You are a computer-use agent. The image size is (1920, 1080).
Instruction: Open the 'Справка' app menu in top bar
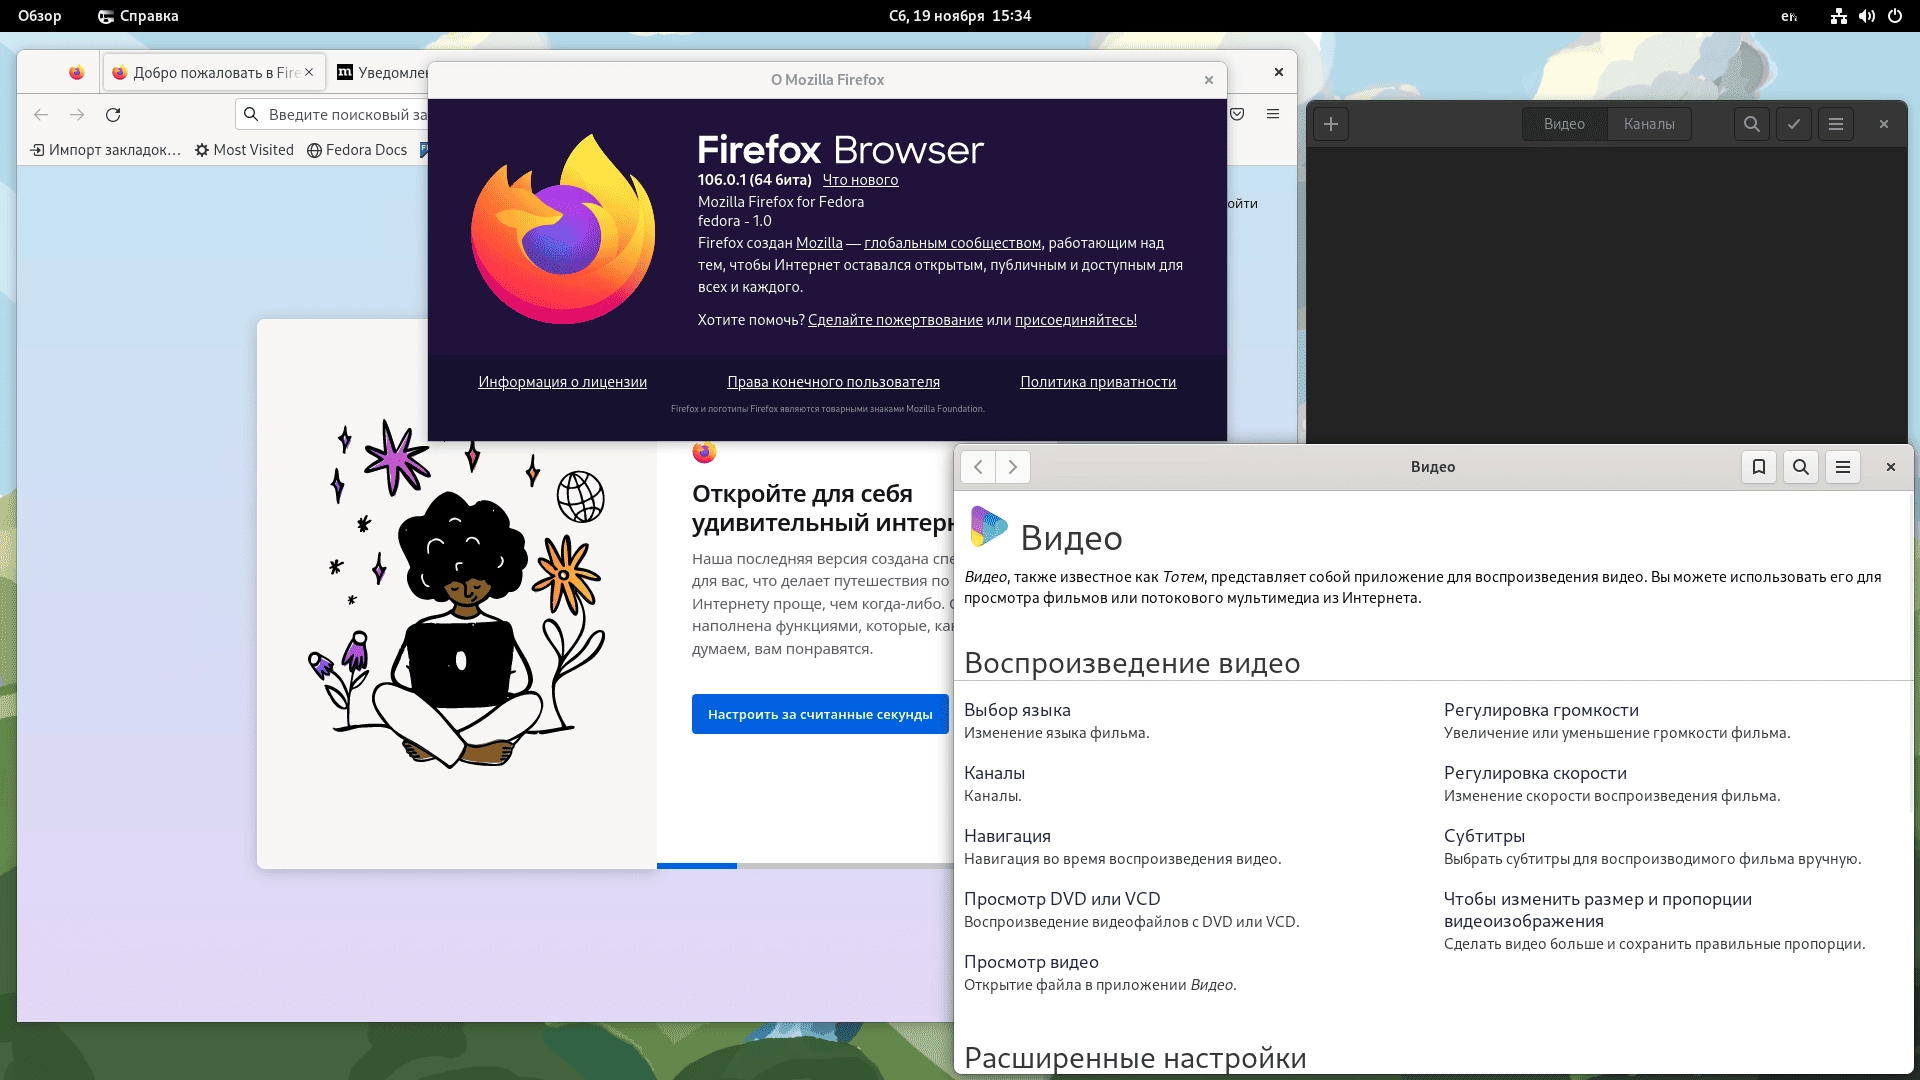pos(138,16)
